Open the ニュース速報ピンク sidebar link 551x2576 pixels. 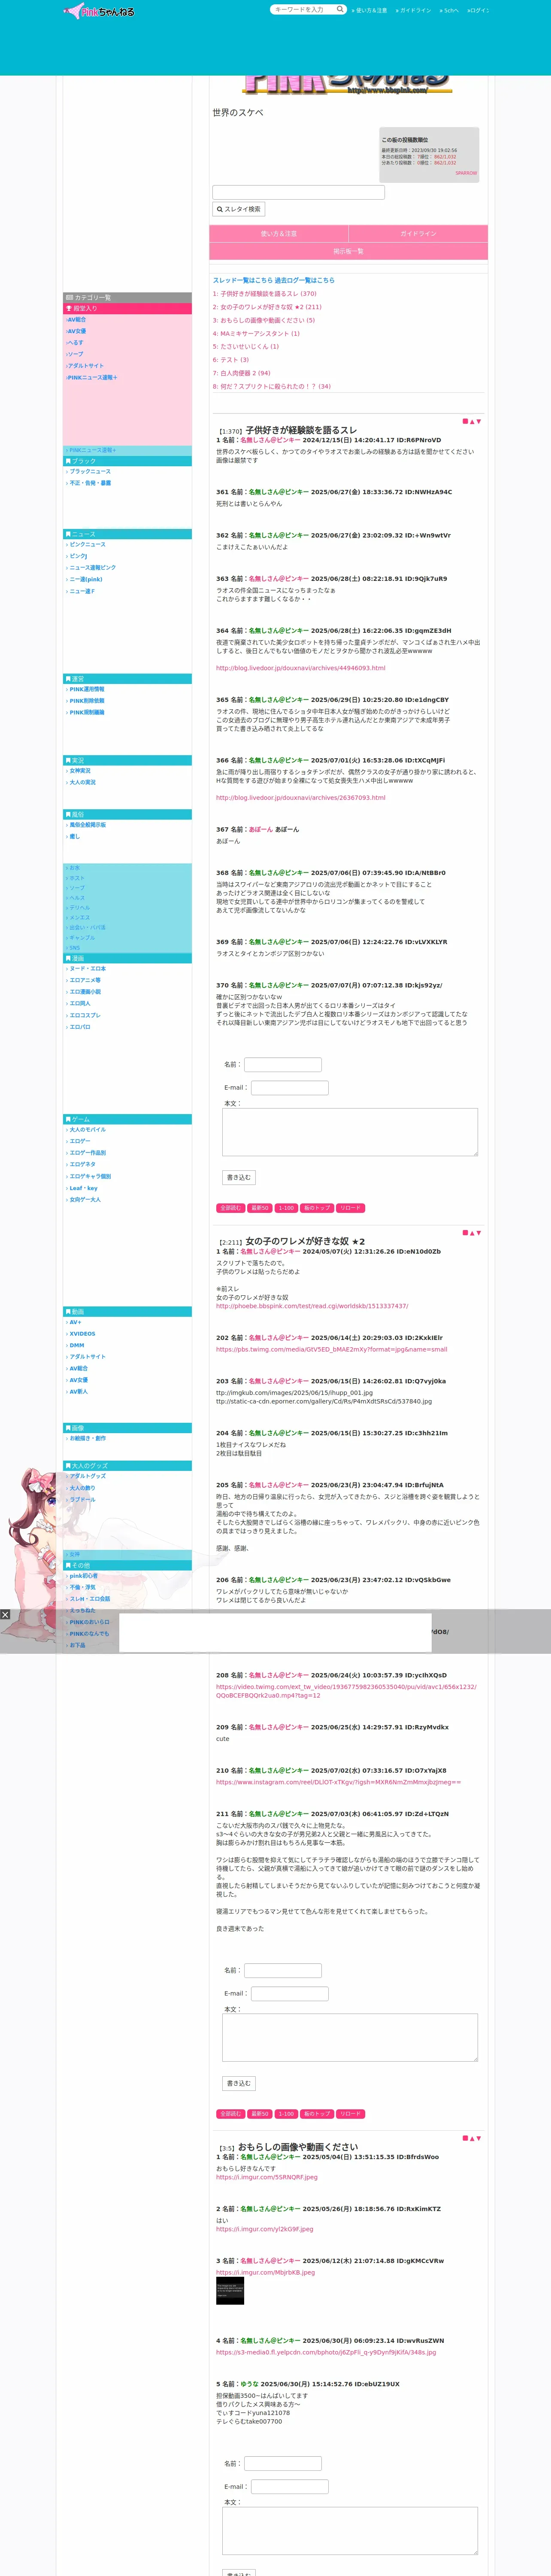[93, 568]
